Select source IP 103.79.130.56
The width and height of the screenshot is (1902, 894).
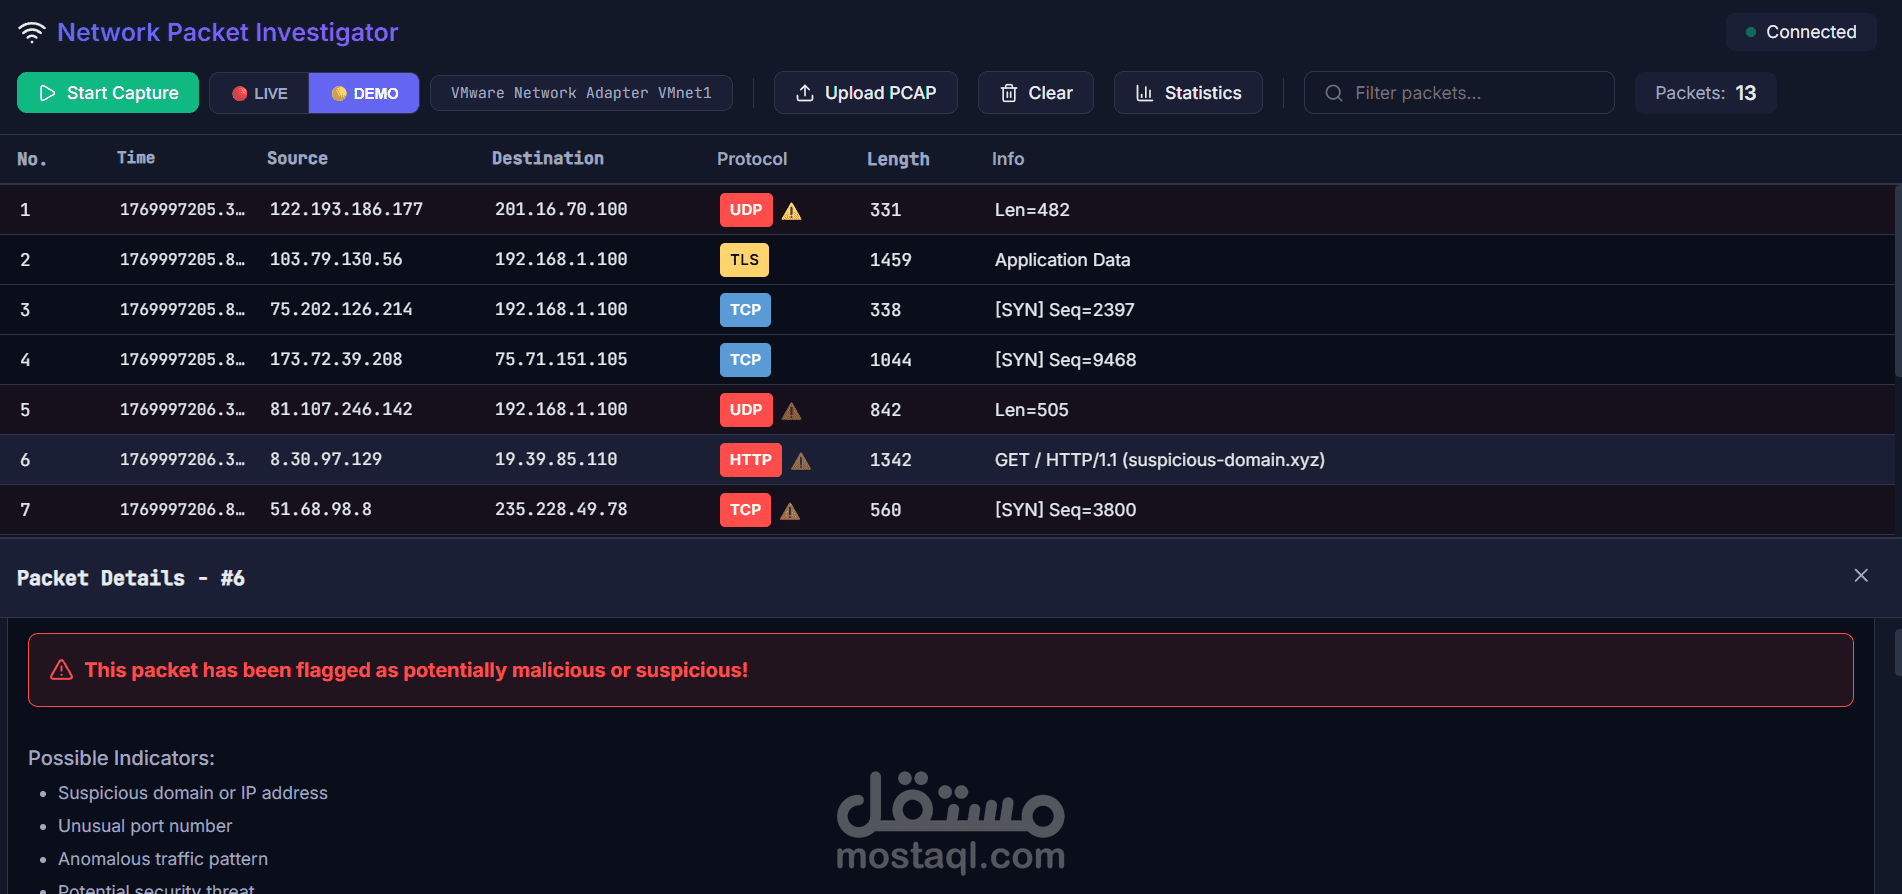336,260
